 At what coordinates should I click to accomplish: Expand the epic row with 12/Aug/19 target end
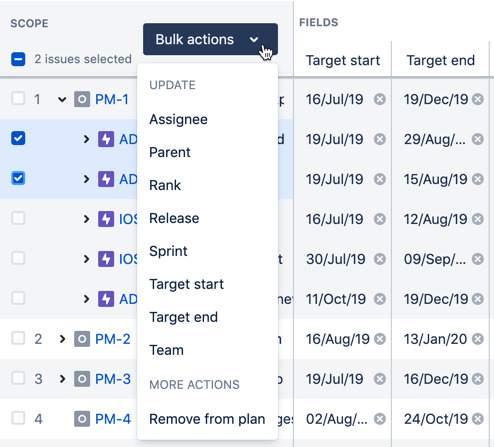(86, 219)
